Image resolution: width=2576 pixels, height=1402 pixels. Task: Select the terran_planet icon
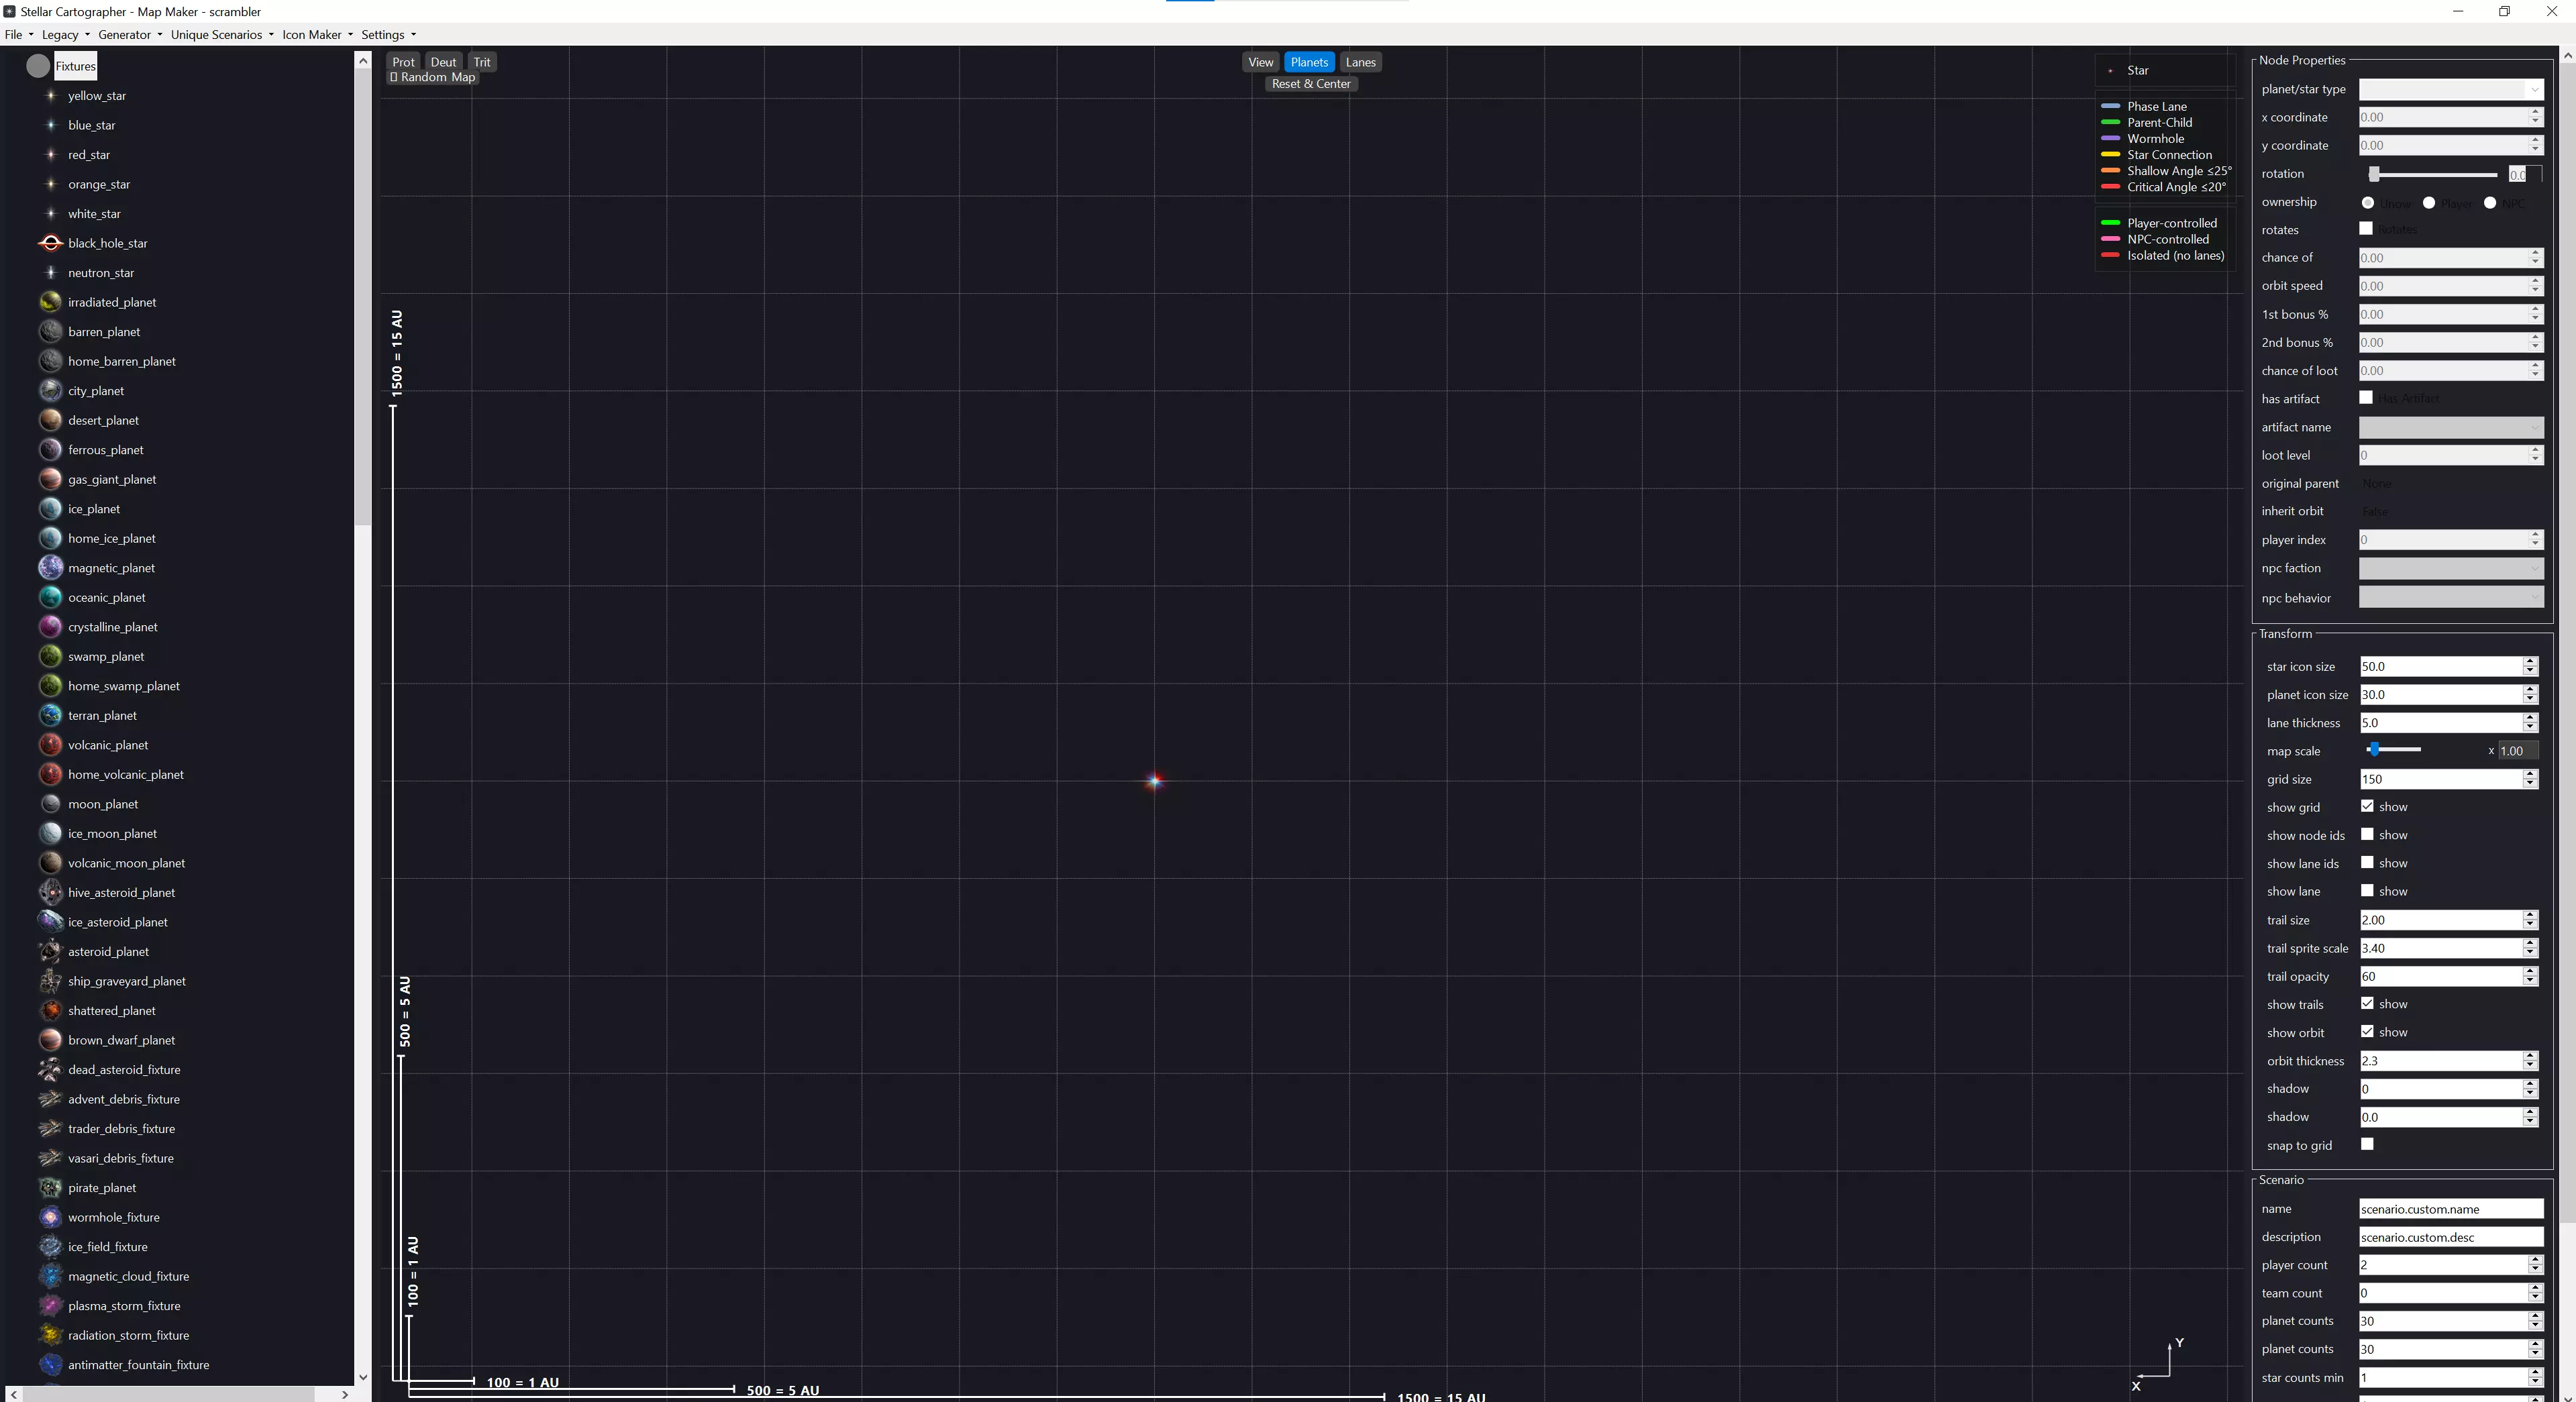pos(50,716)
